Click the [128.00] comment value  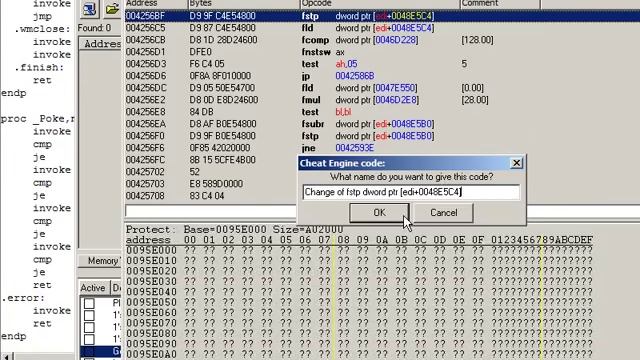click(x=477, y=40)
